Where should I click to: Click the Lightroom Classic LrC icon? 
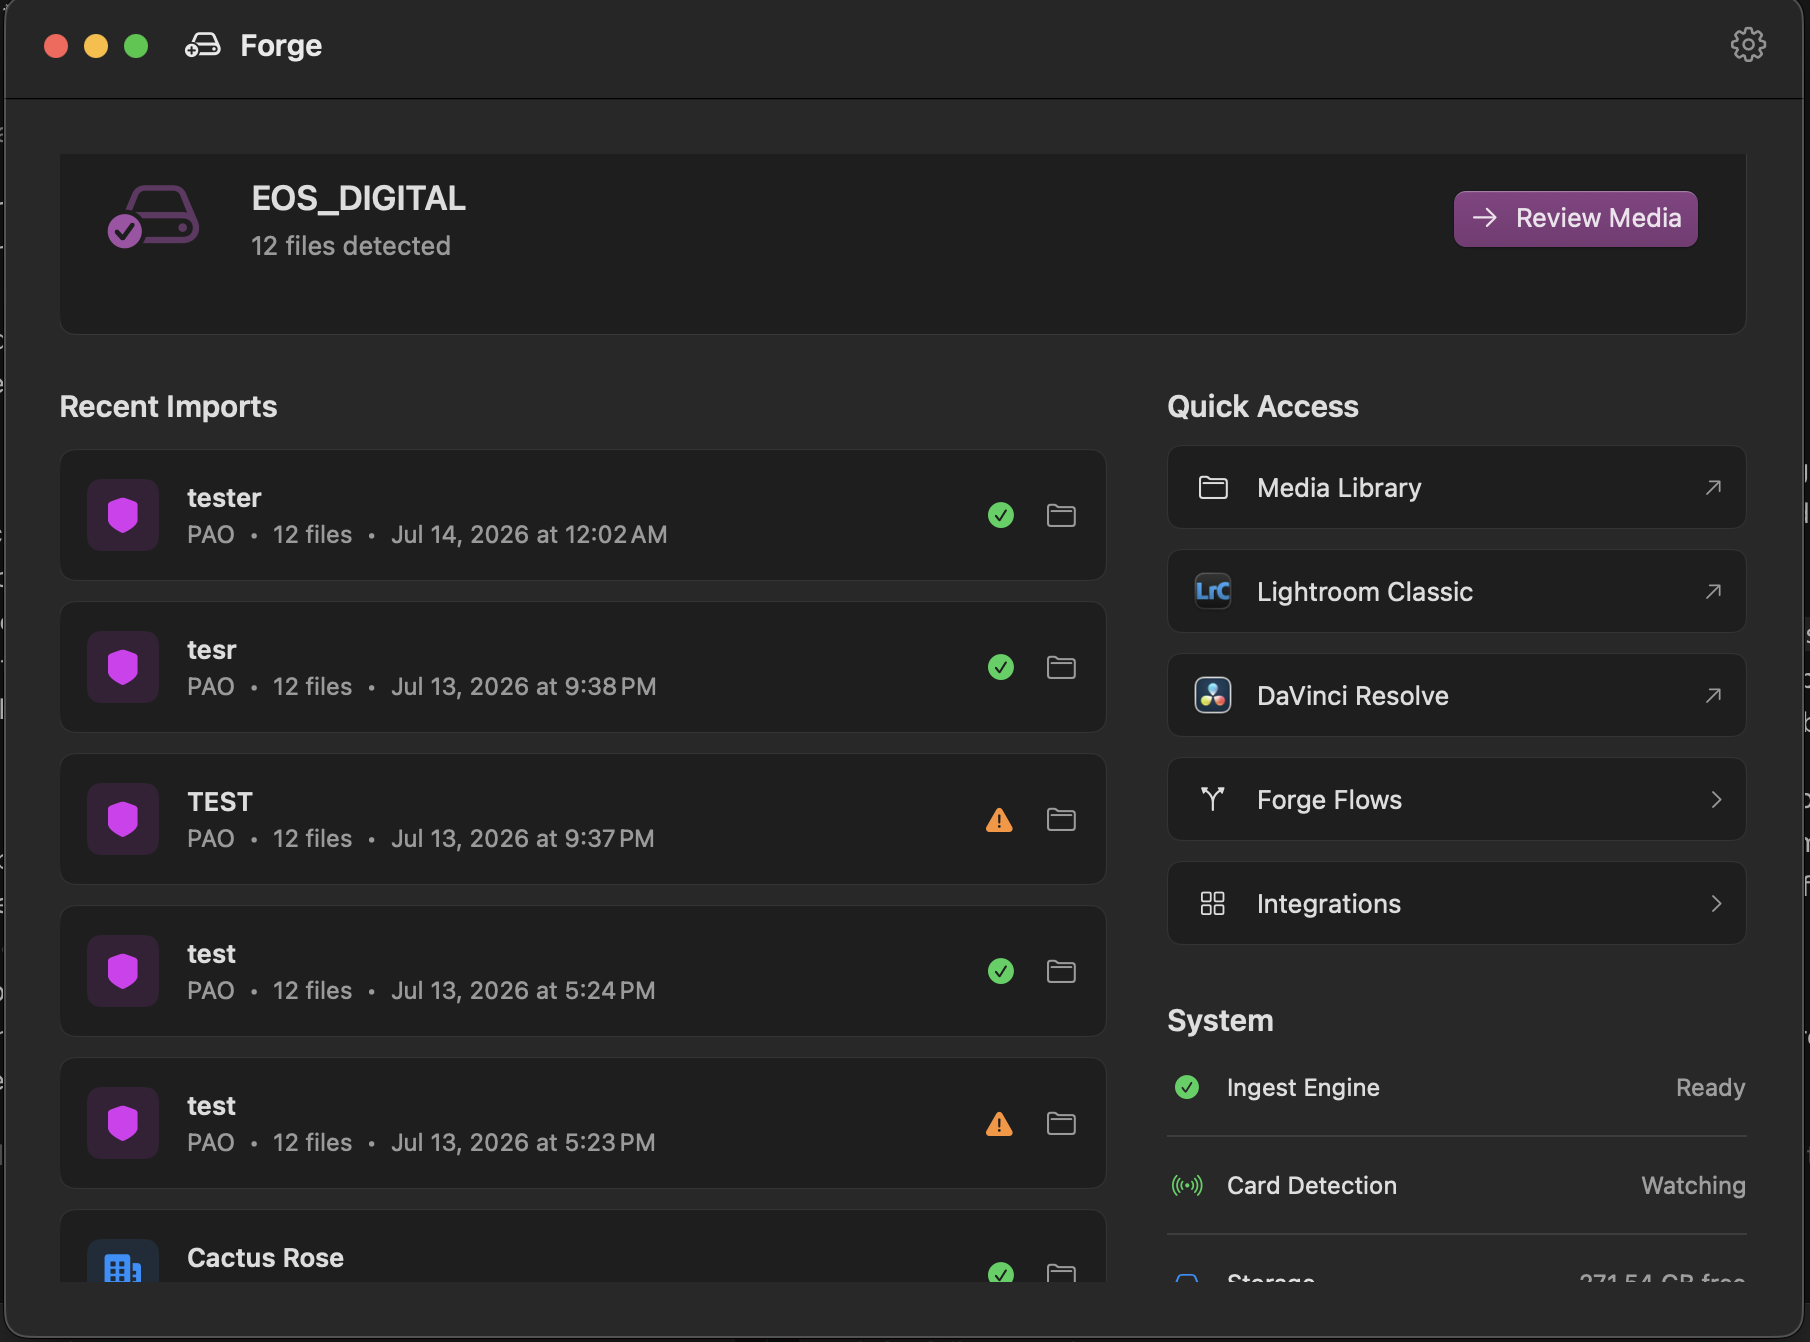(x=1213, y=591)
